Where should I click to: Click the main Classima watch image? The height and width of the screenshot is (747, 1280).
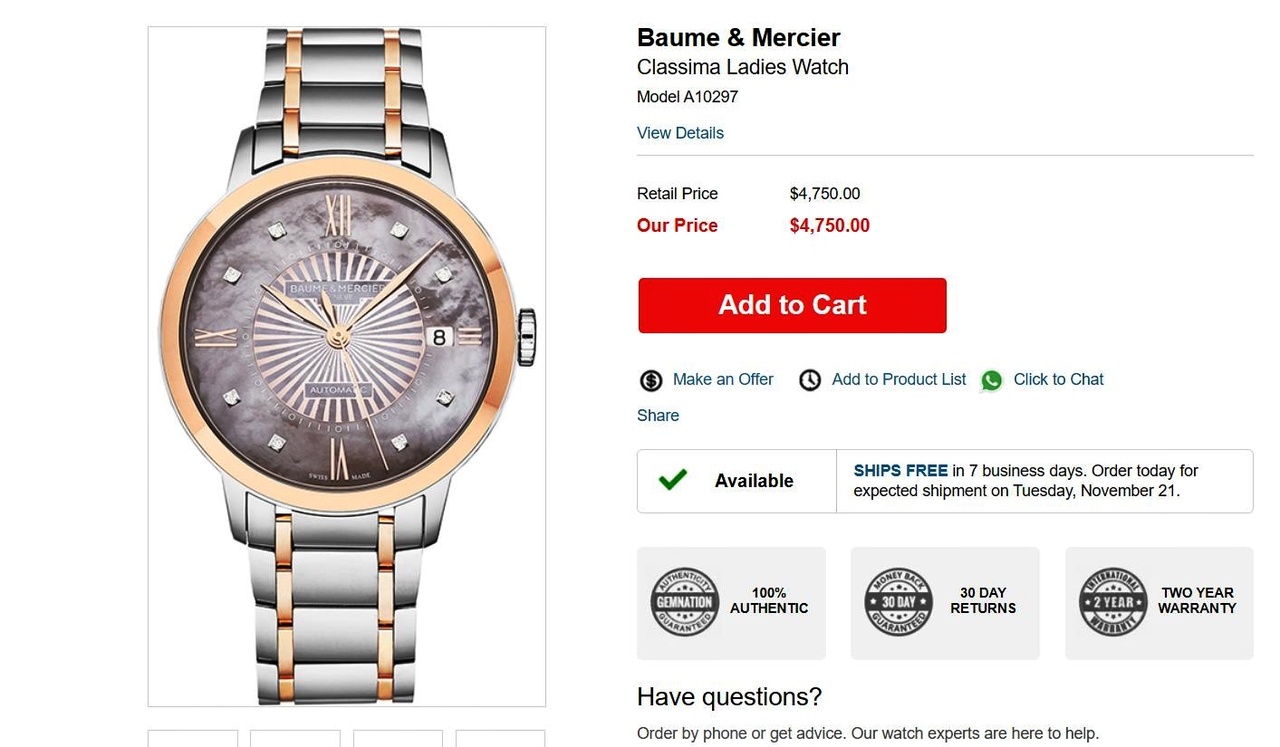pos(347,366)
